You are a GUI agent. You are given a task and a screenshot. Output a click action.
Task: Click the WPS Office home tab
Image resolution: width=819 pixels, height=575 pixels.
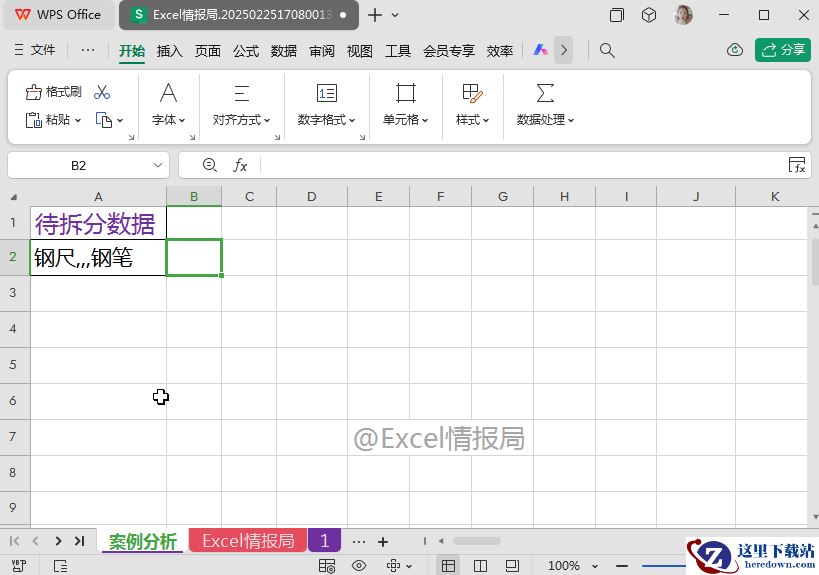click(58, 15)
